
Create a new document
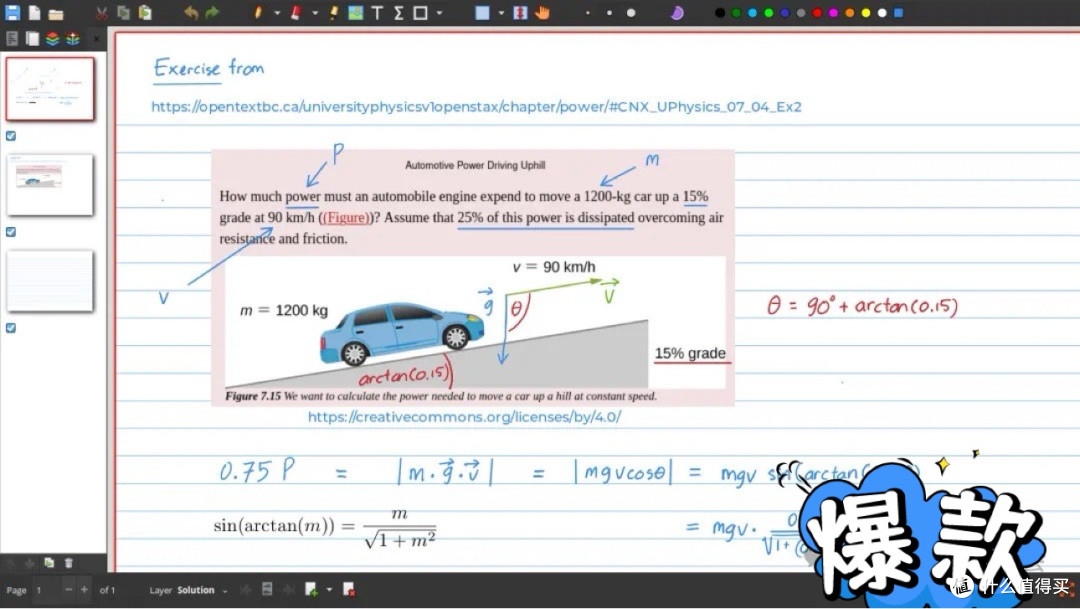(x=34, y=12)
